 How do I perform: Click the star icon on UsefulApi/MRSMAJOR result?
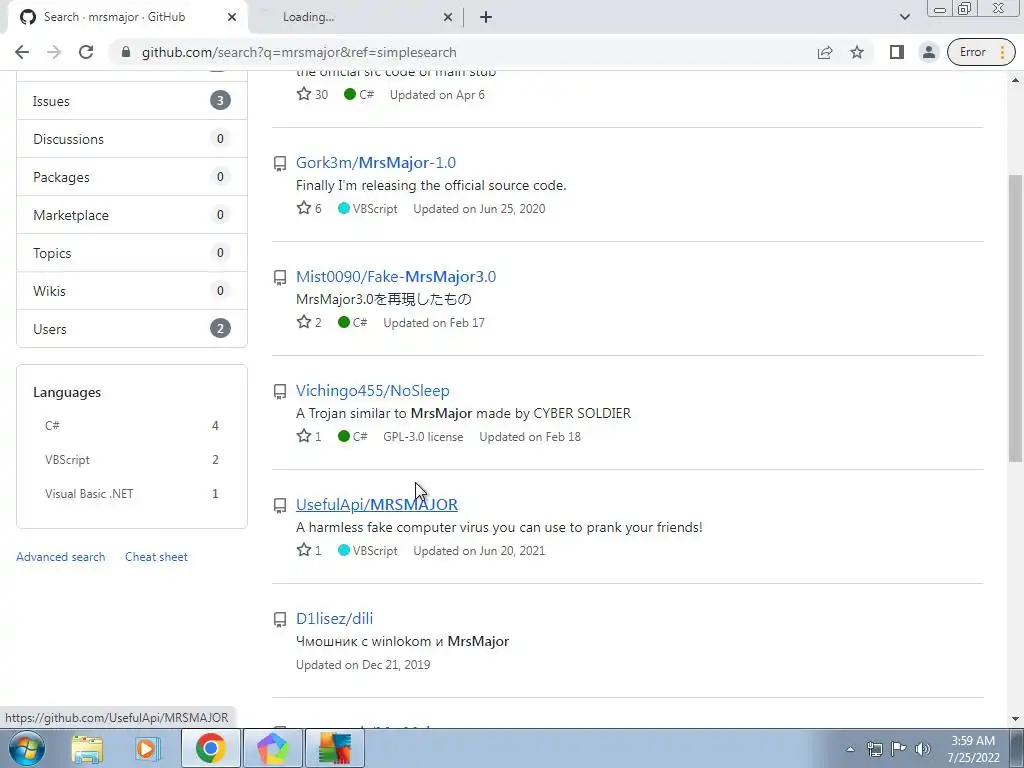[x=304, y=550]
